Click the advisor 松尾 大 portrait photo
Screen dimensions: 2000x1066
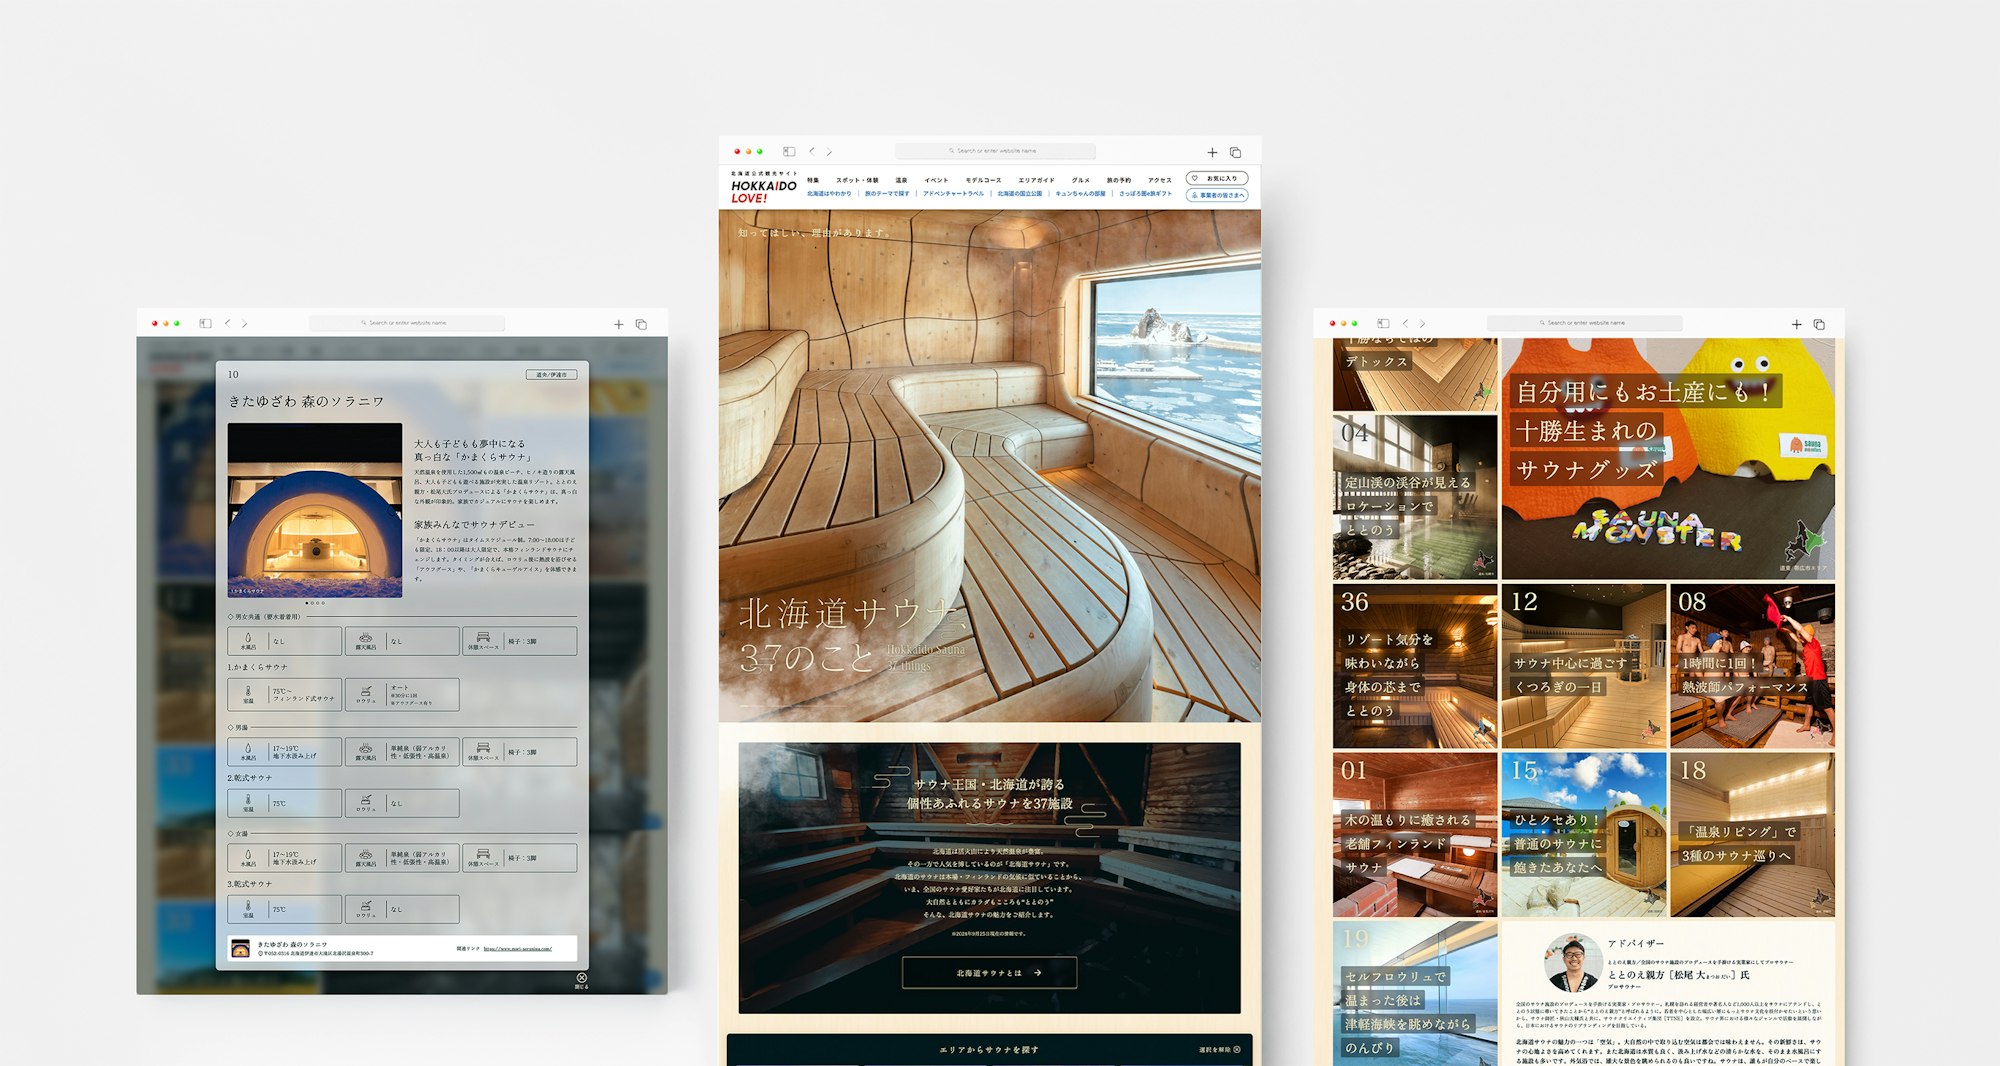pyautogui.click(x=1573, y=963)
